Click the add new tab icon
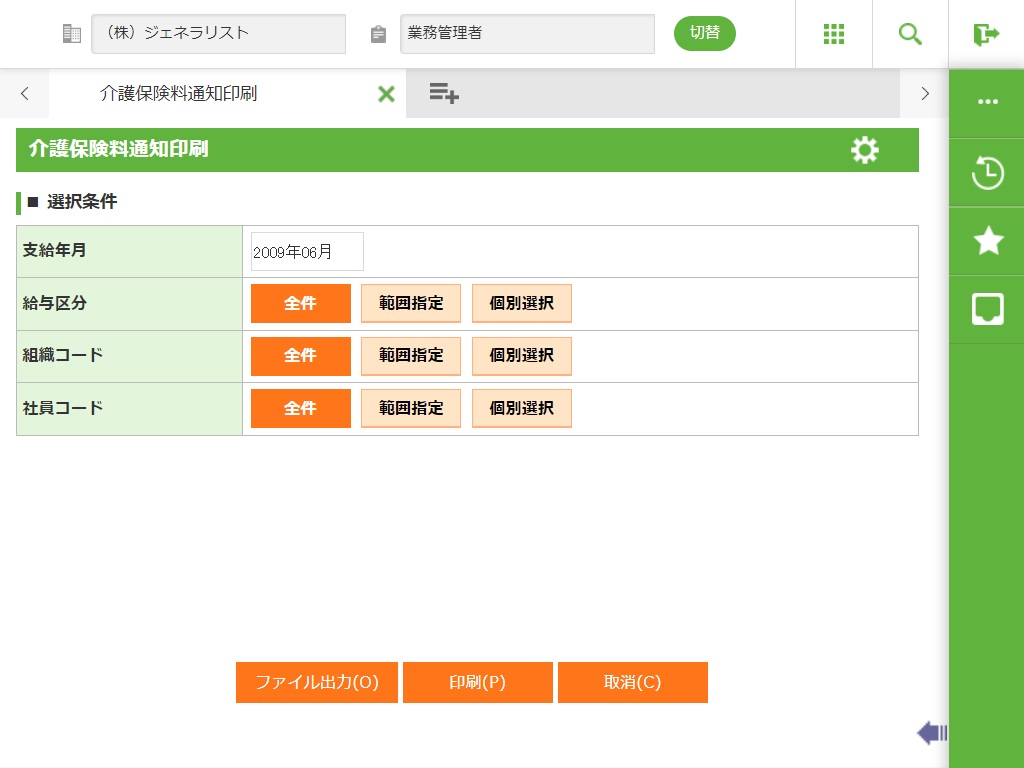Image resolution: width=1024 pixels, height=768 pixels. tap(444, 94)
